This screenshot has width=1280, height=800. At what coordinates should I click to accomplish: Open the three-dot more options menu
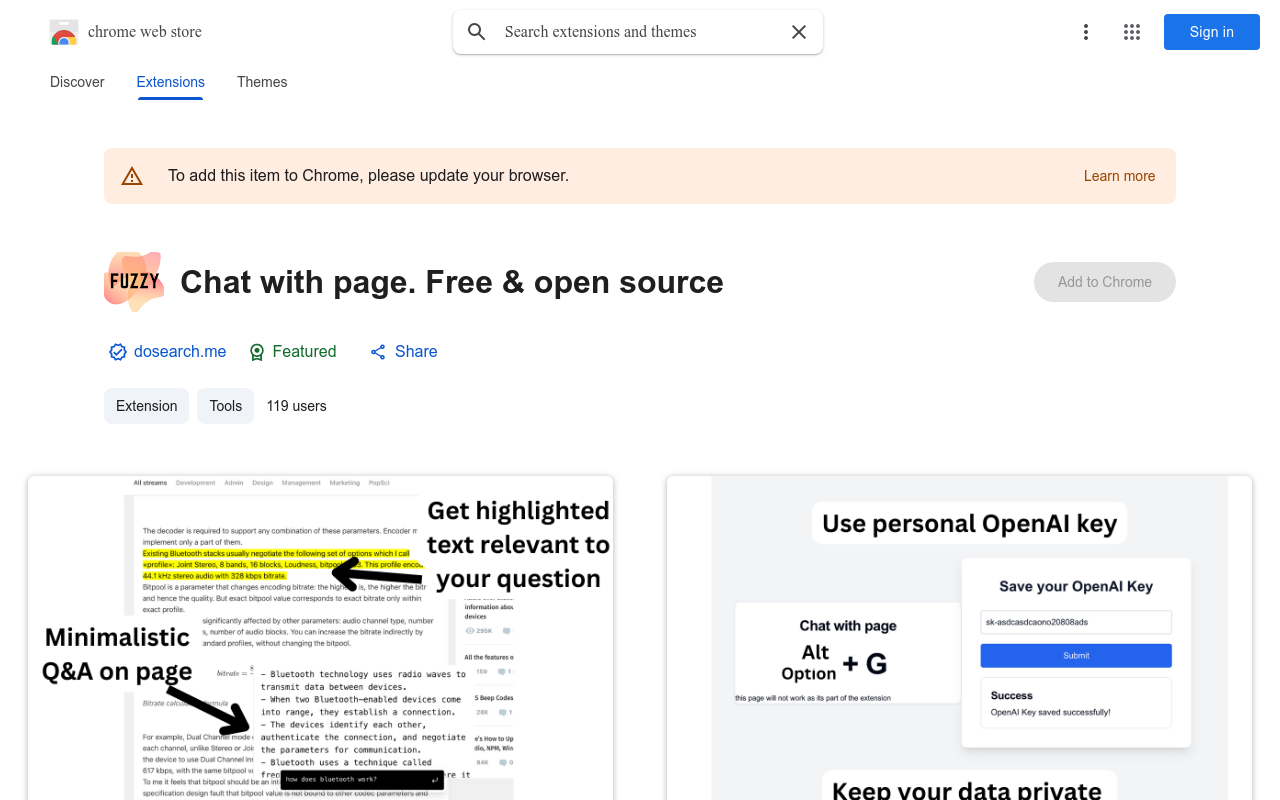(1086, 32)
